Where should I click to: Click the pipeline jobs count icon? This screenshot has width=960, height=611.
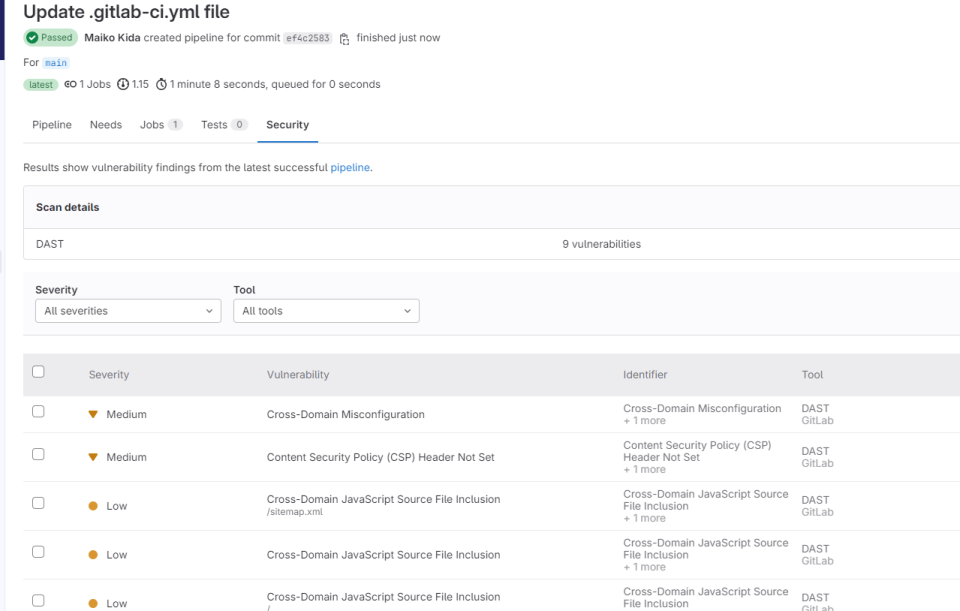[x=70, y=85]
